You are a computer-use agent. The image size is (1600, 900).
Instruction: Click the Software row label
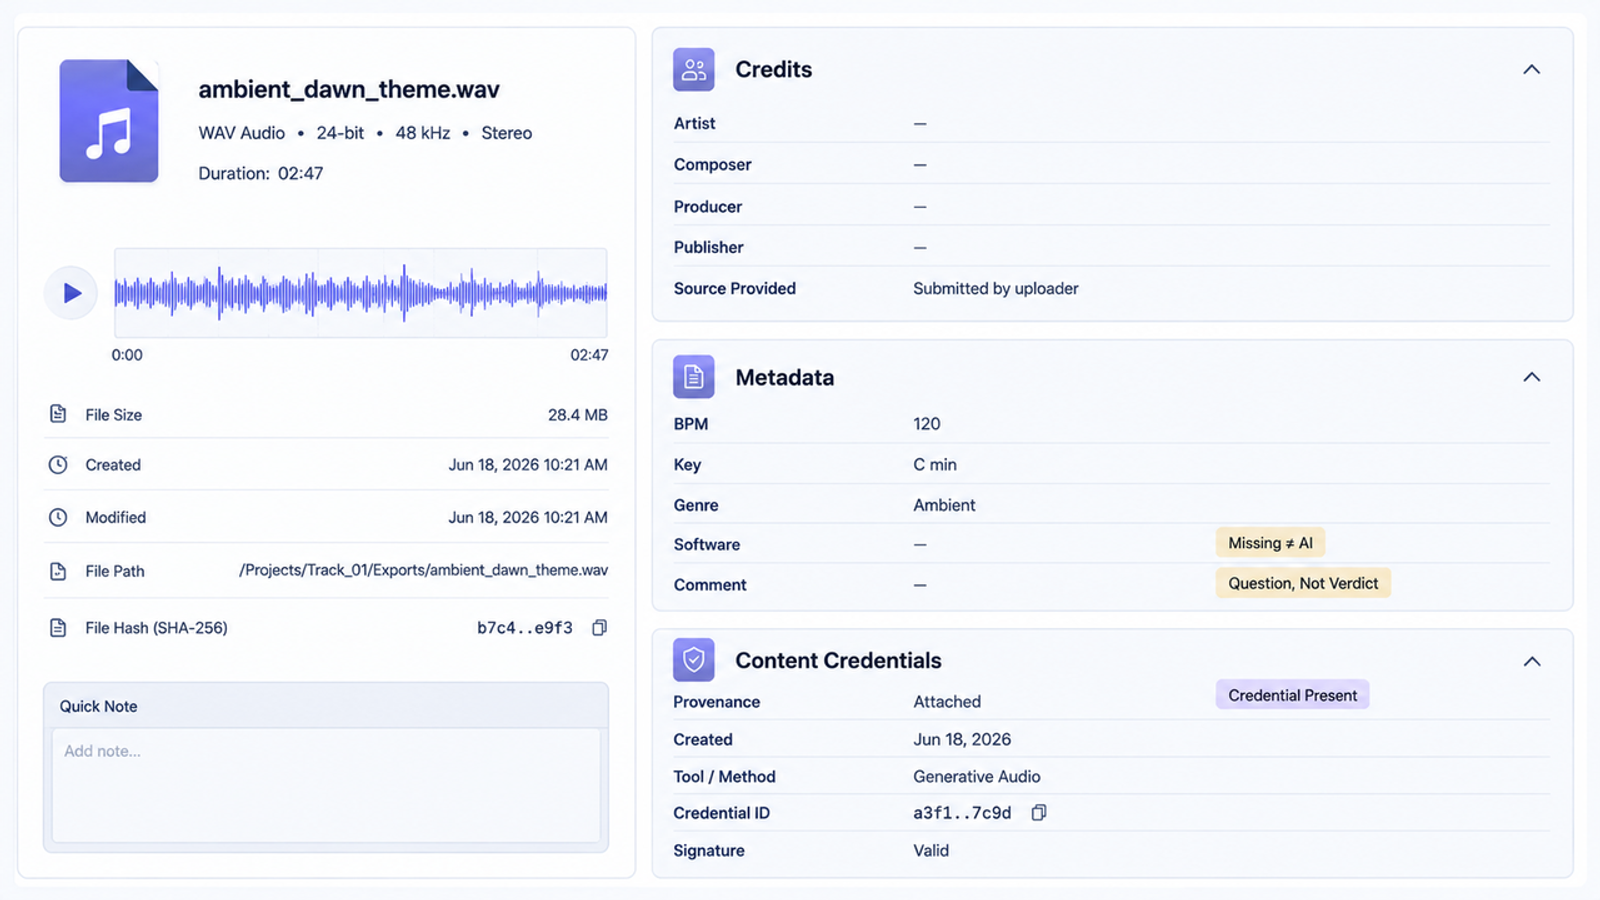tap(707, 544)
